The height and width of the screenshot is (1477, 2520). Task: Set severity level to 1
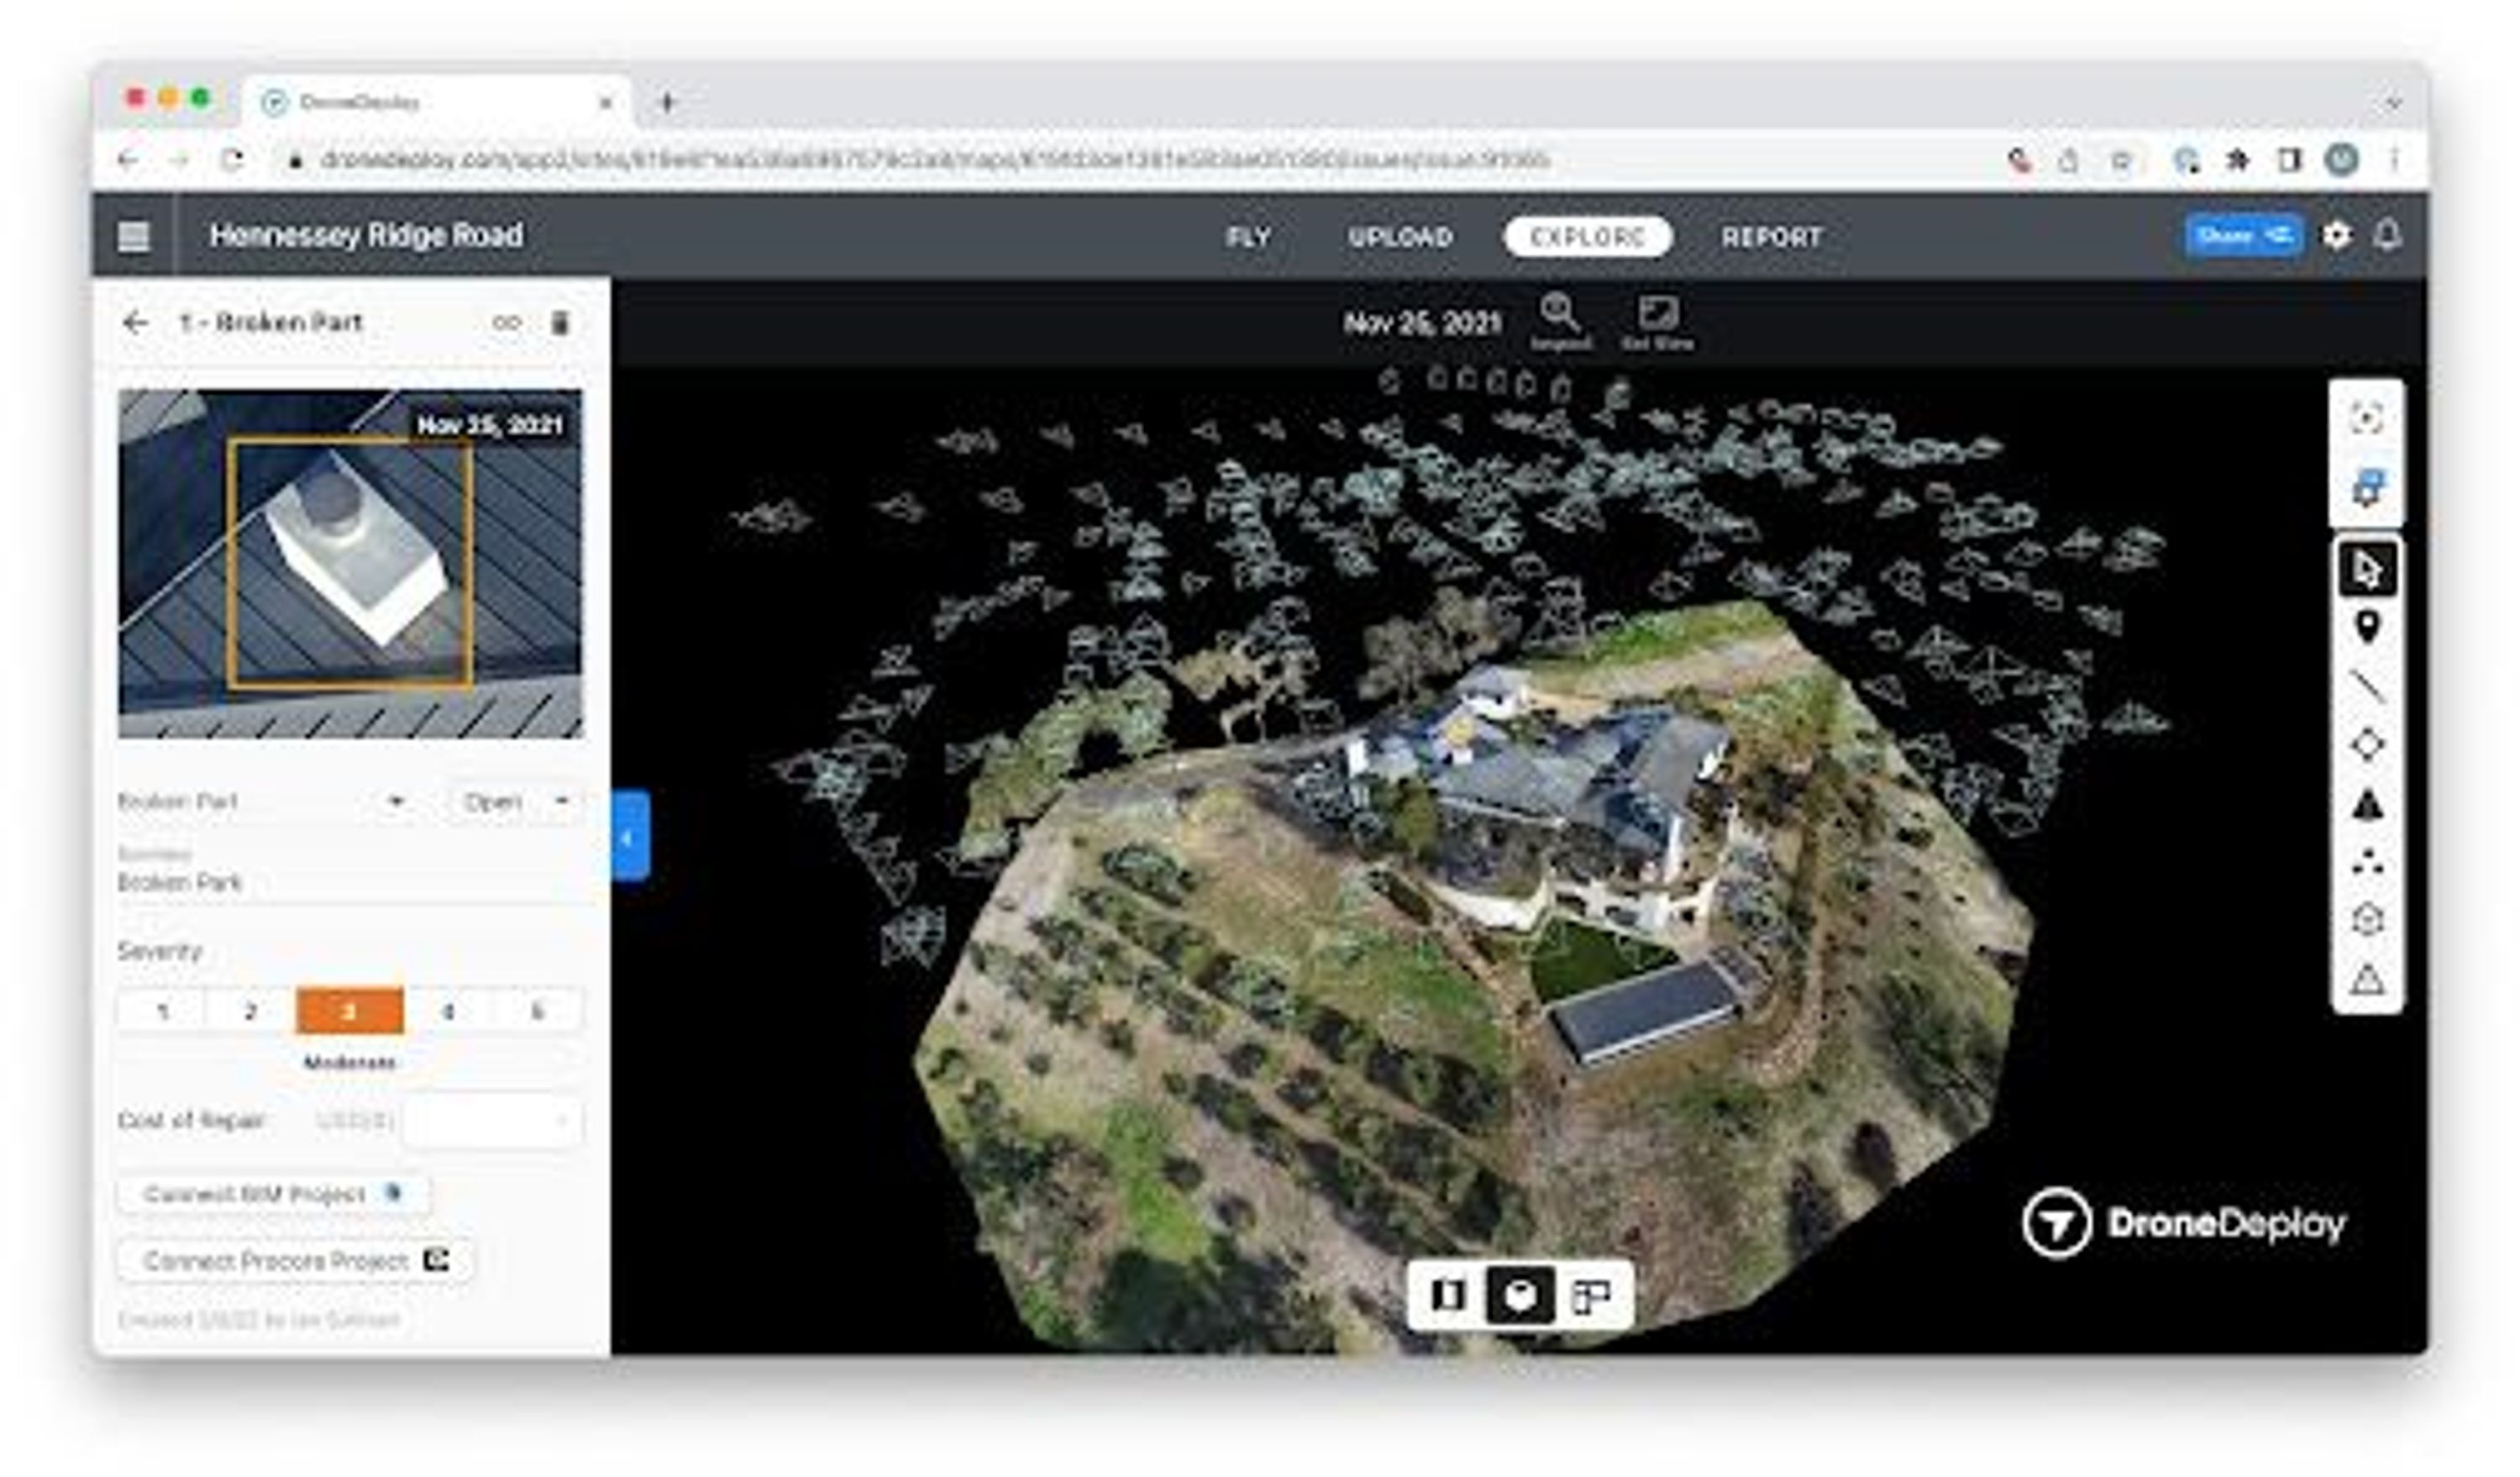click(162, 1012)
